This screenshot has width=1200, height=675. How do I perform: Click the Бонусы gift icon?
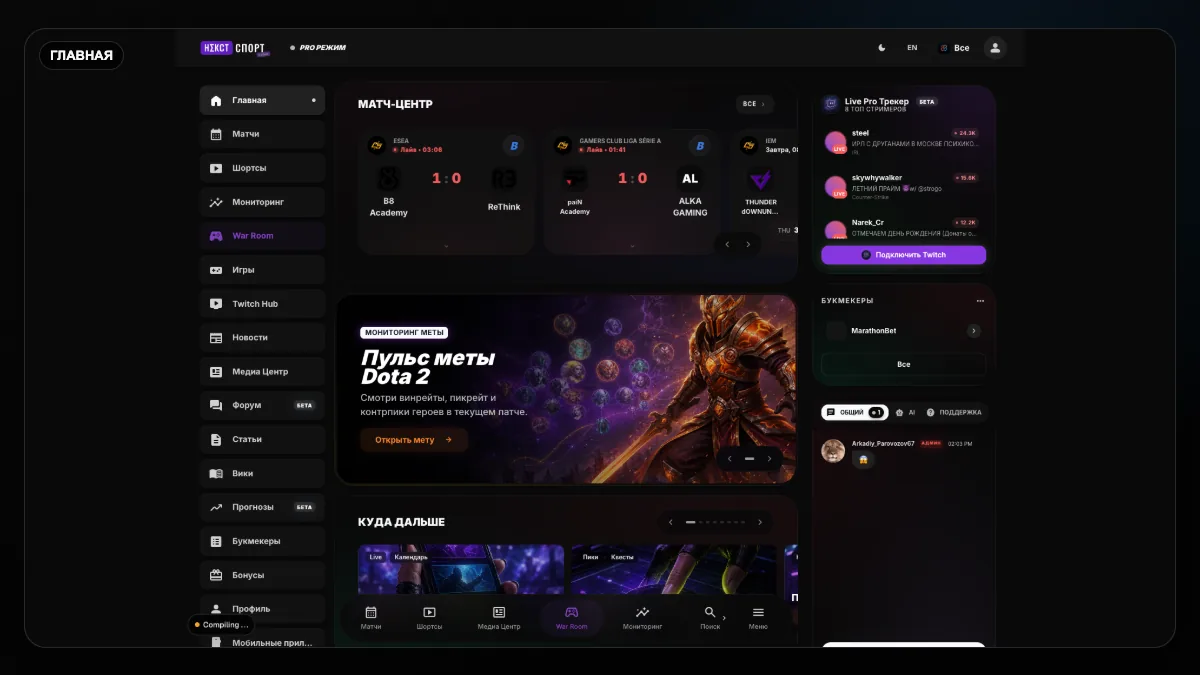(216, 575)
